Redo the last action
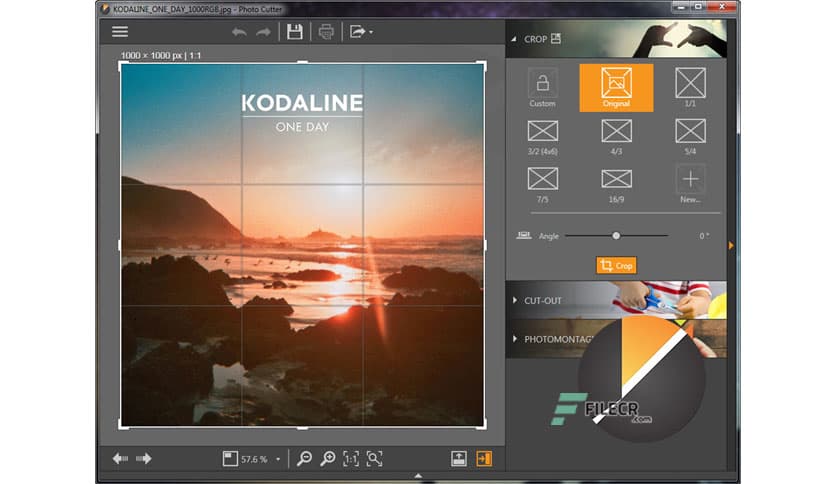Viewport: 836px width, 484px height. tap(263, 33)
